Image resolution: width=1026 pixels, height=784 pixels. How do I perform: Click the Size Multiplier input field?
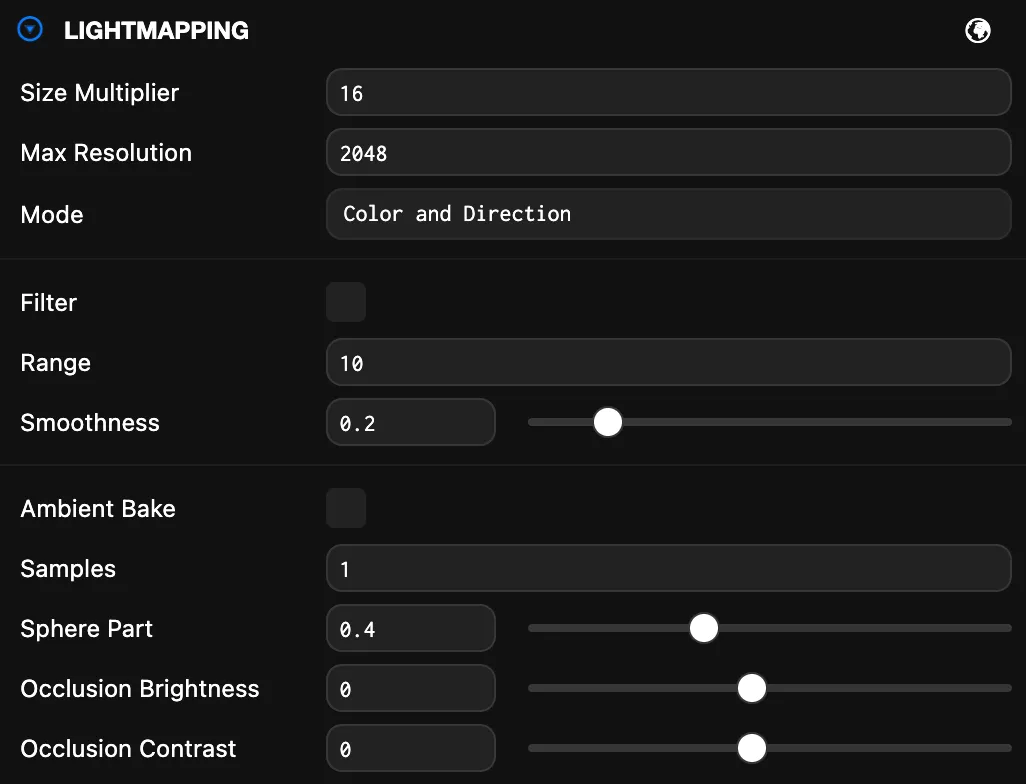pyautogui.click(x=668, y=92)
